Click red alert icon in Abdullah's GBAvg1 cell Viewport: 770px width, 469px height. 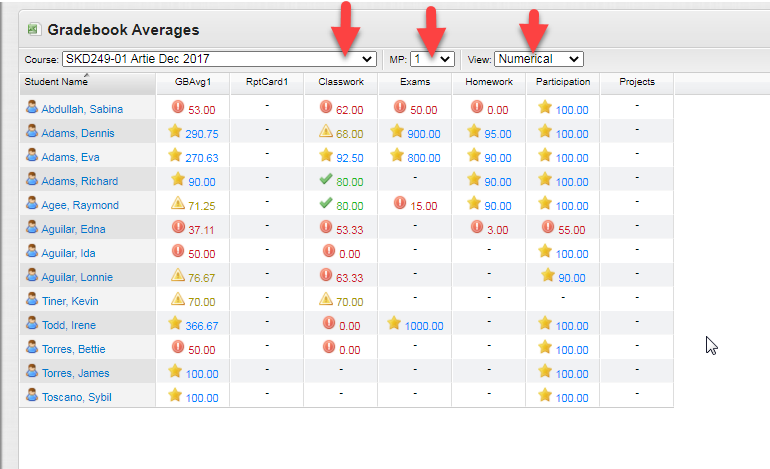[178, 107]
